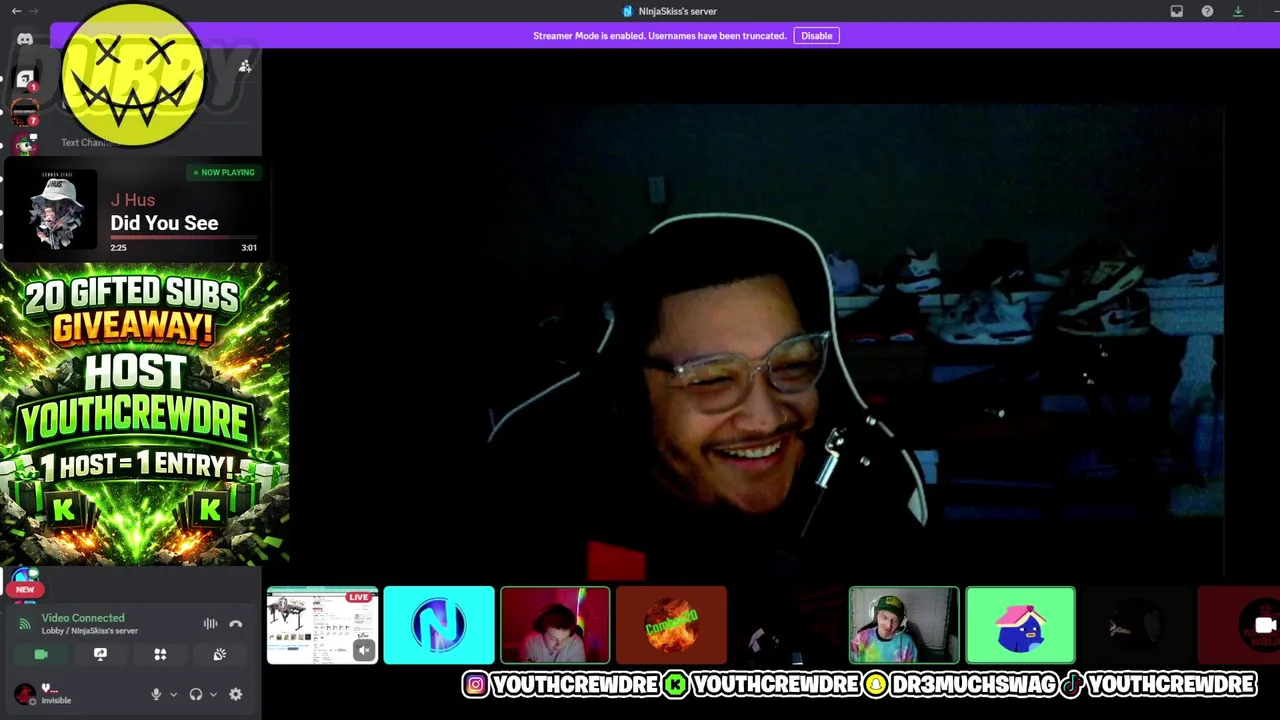Select the LIVE screen share thumbnail
Screen dimensions: 1280x720
coord(322,625)
